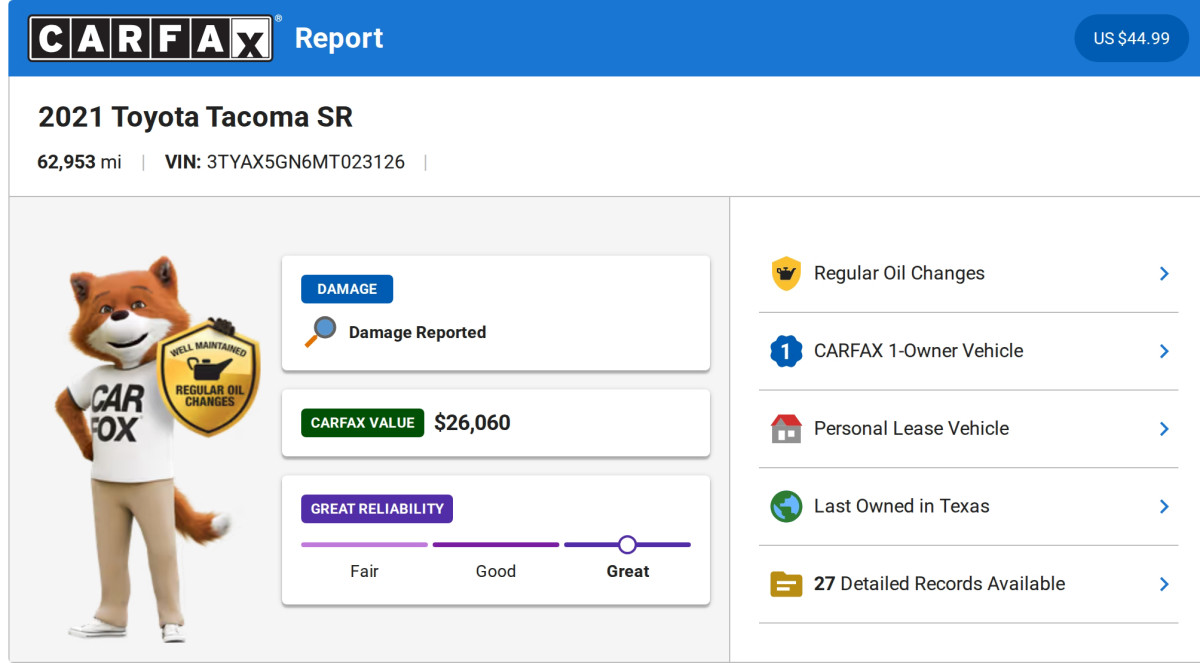Open the Regular Oil Changes link
1200x663 pixels.
tap(899, 273)
